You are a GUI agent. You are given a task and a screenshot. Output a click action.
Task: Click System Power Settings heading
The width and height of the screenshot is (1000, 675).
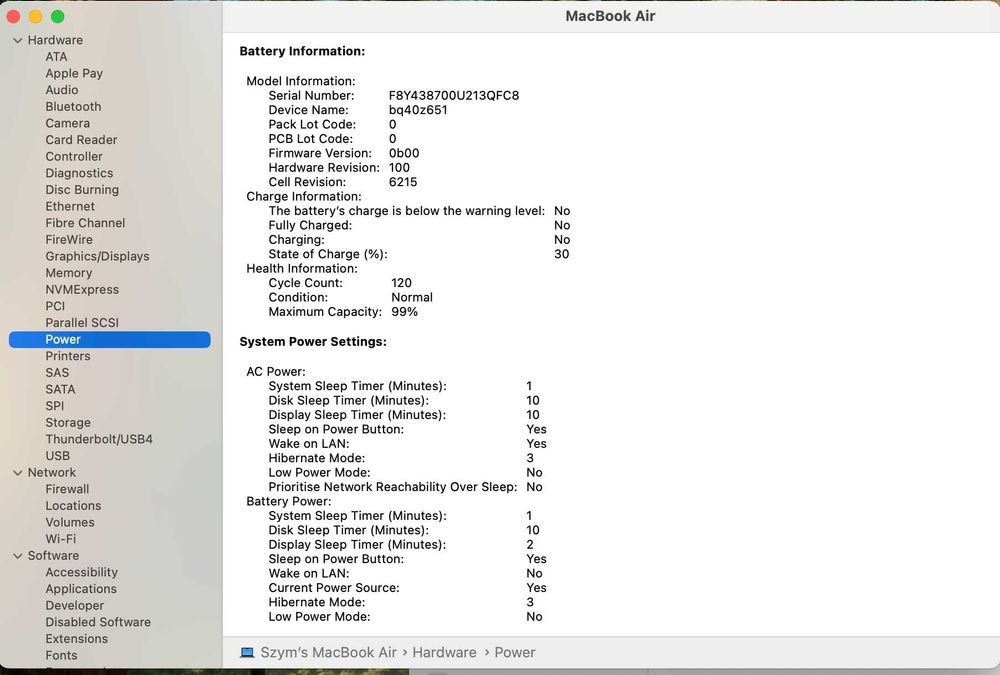tap(313, 341)
